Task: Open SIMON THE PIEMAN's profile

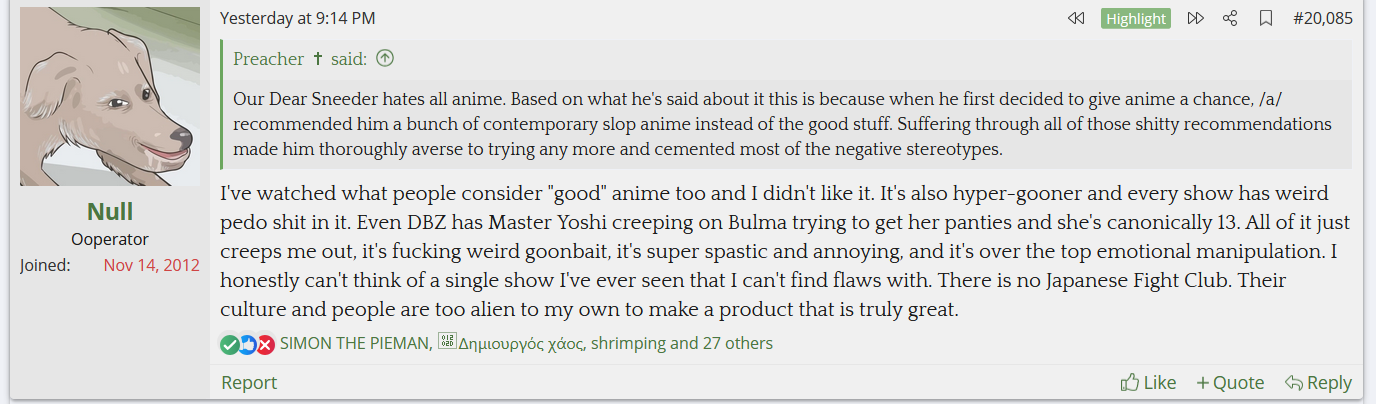Action: pos(355,344)
